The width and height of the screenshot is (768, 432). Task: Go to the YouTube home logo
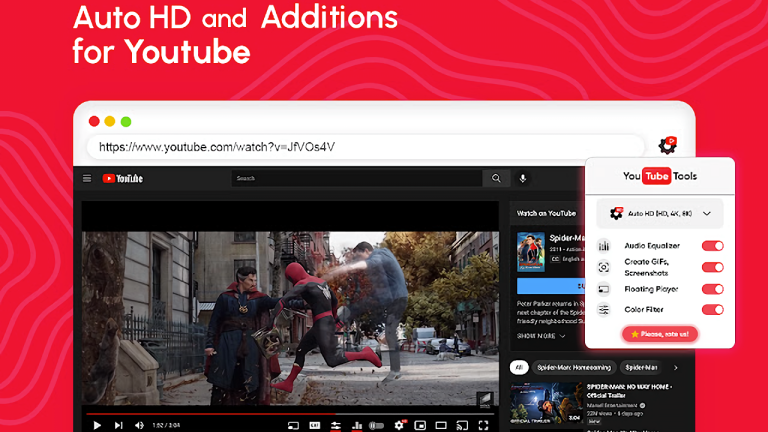122,178
